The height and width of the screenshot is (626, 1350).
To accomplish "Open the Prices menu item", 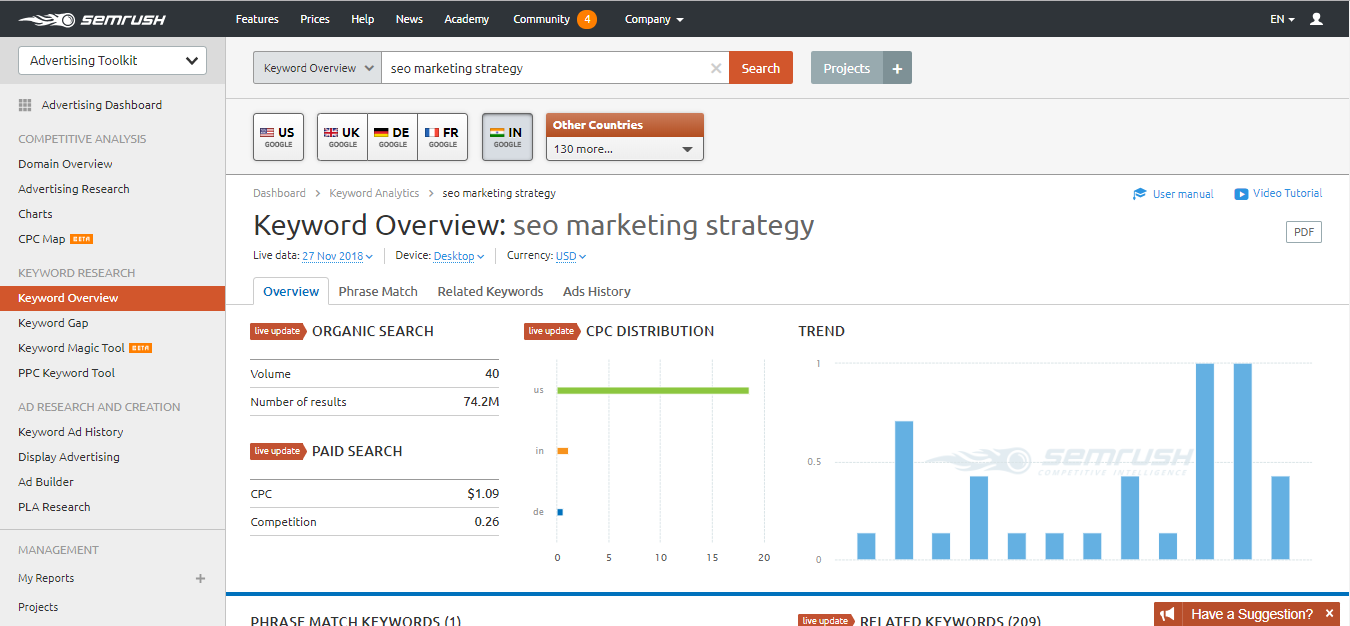I will (315, 19).
